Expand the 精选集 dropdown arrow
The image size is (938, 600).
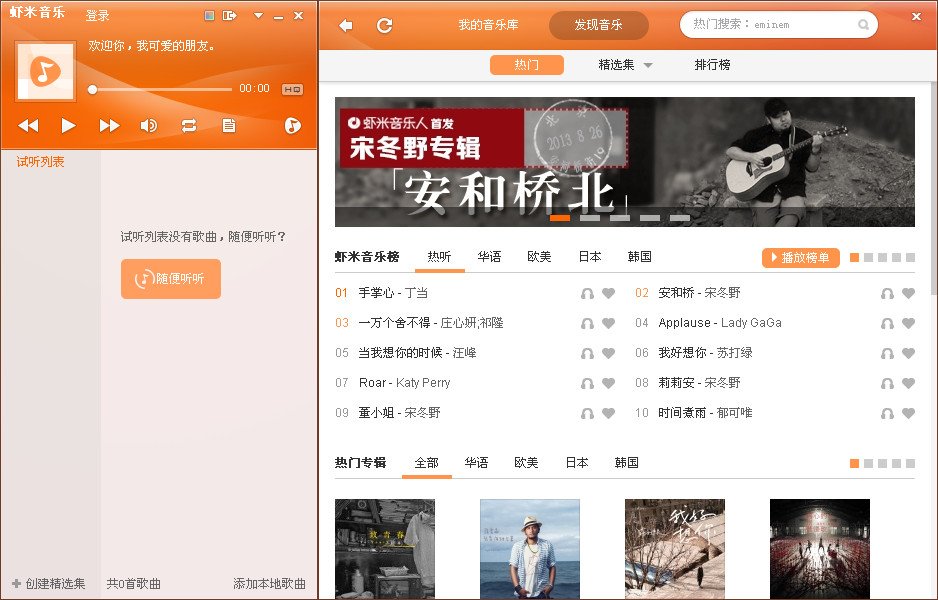[648, 65]
